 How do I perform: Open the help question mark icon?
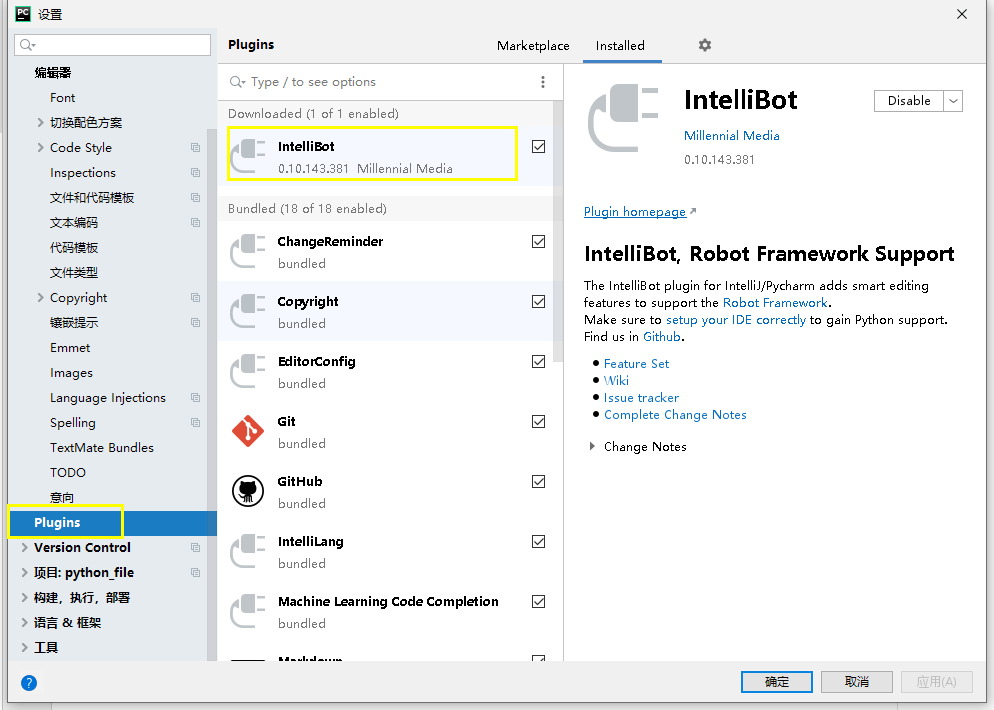pos(29,683)
